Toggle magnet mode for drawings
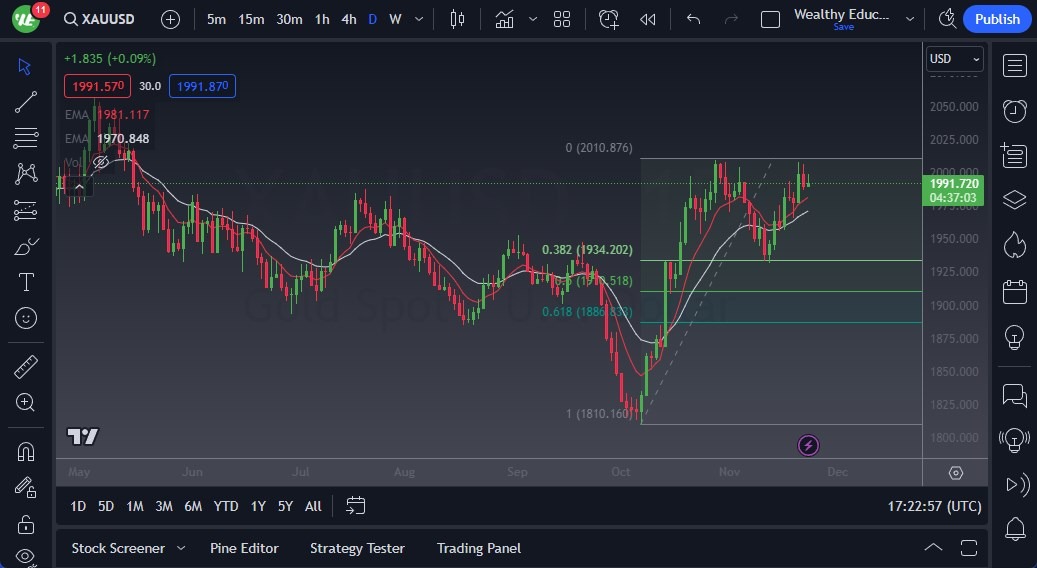This screenshot has height=568, width=1037. coord(26,451)
